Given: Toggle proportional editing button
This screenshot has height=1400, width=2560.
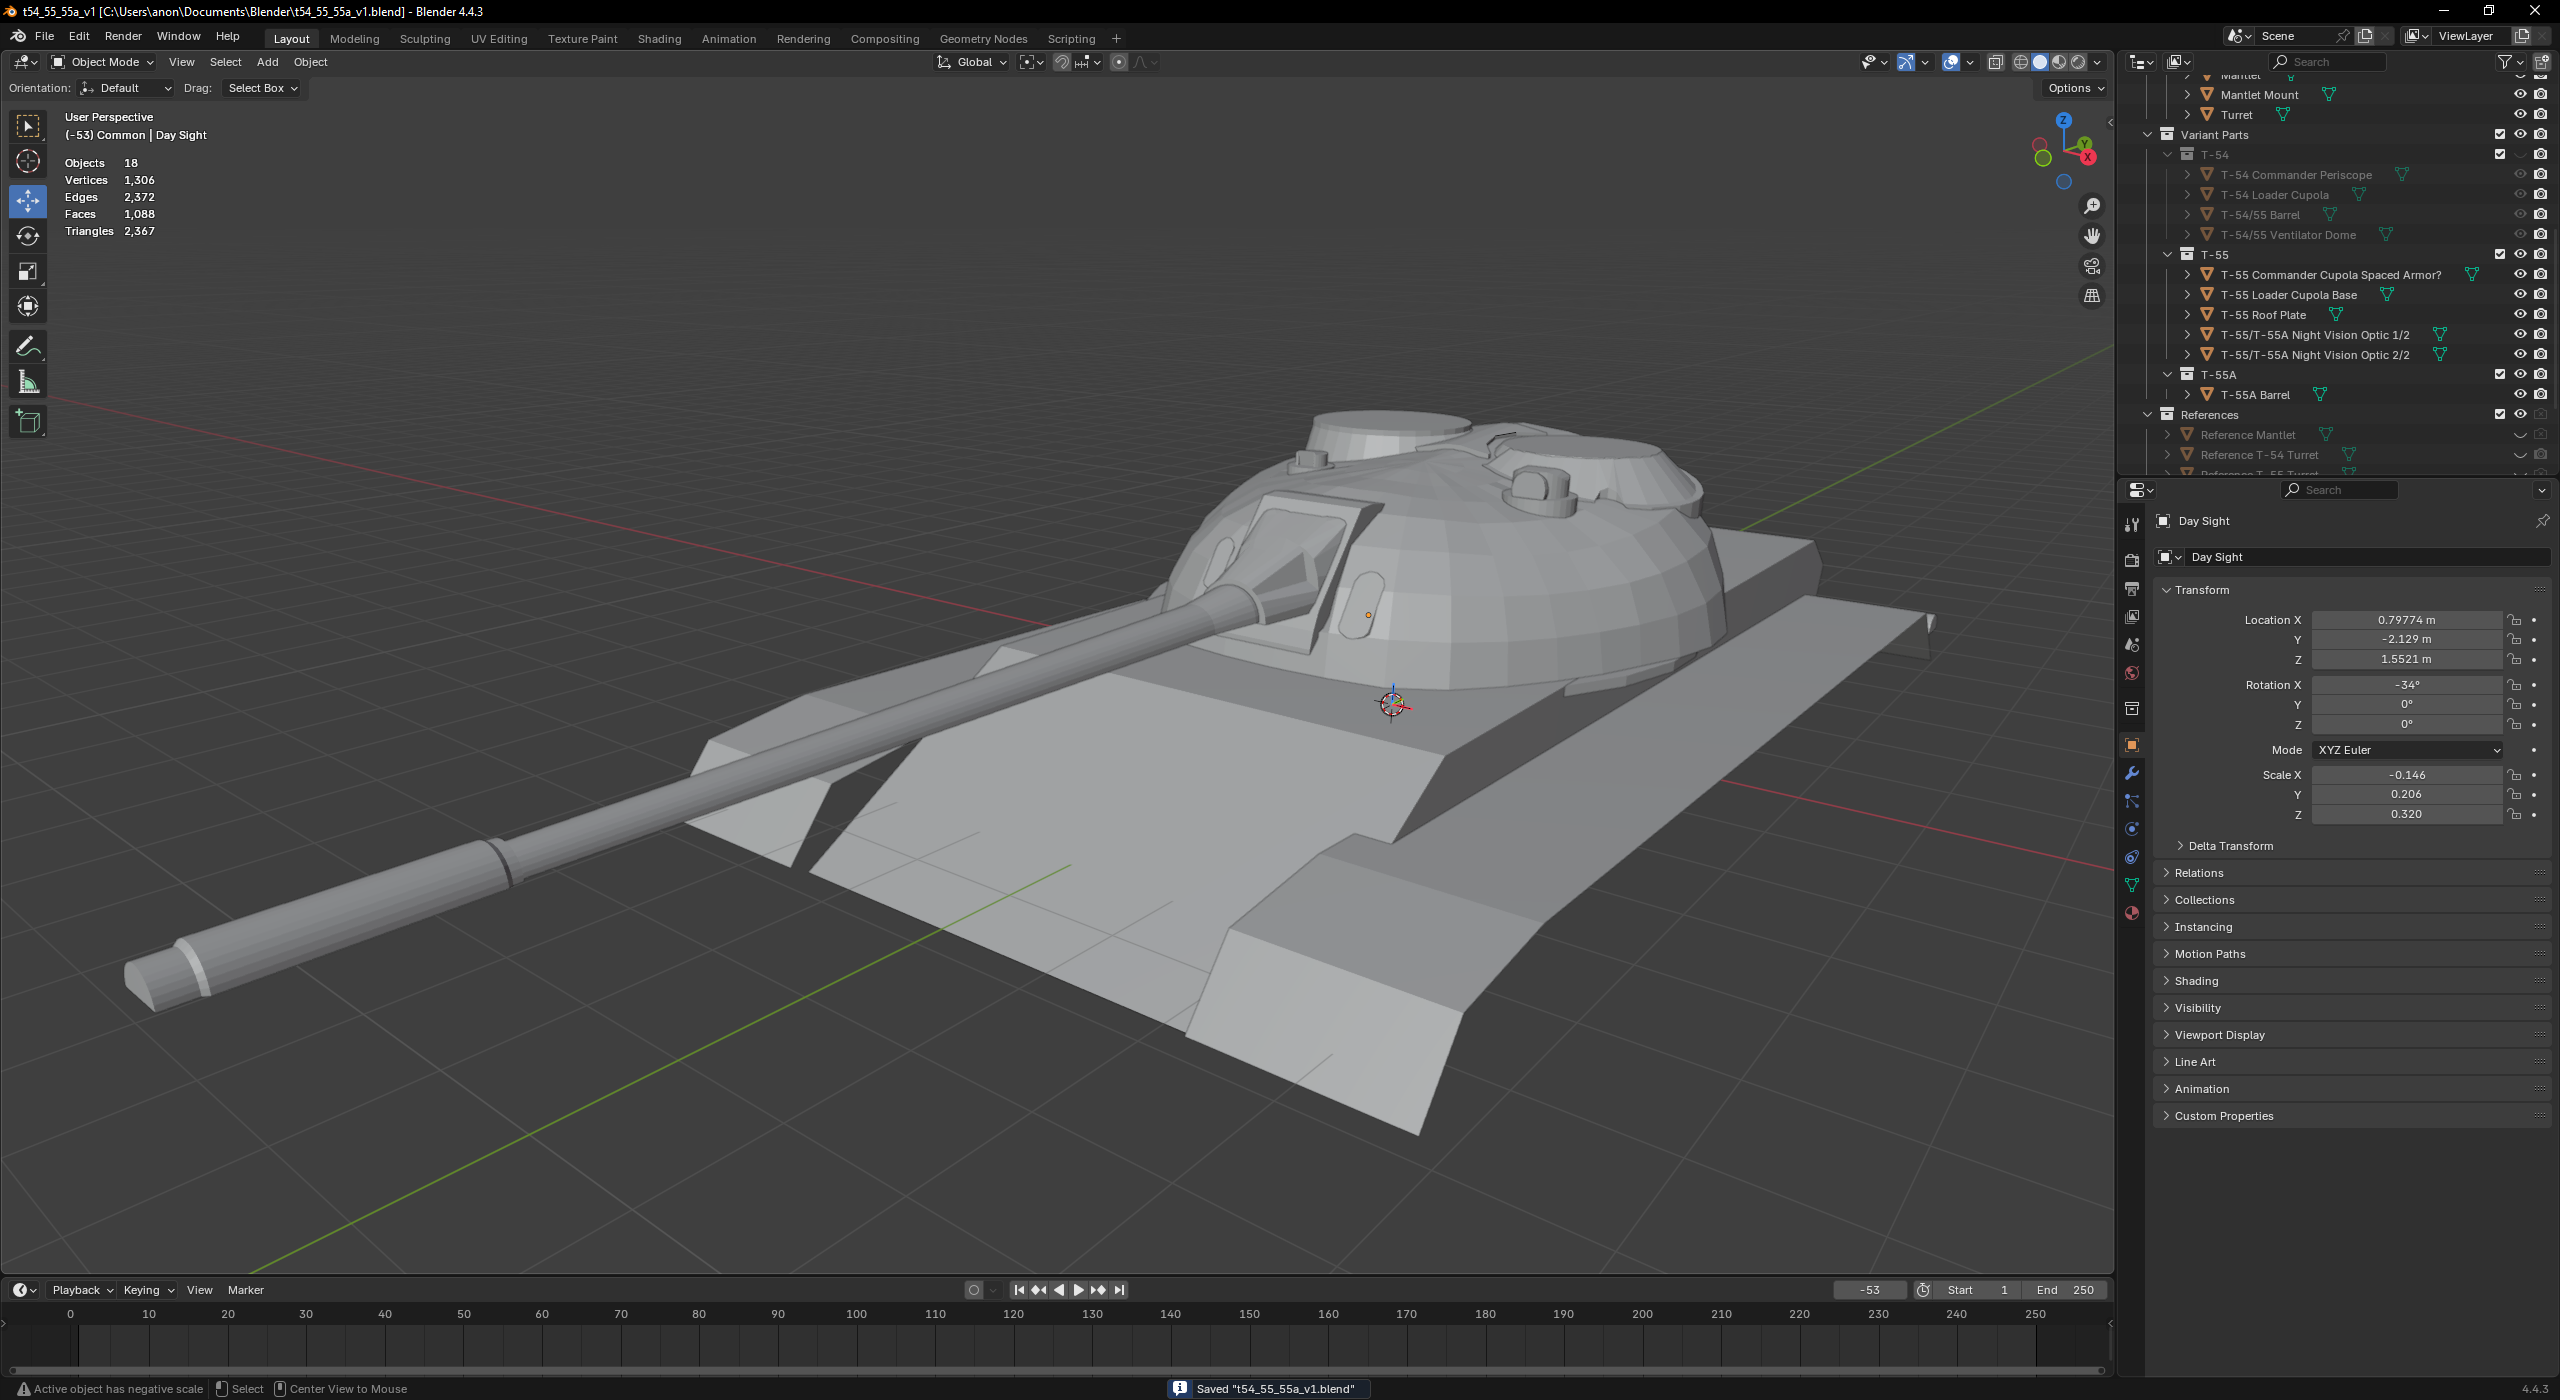Looking at the screenshot, I should (x=1119, y=62).
